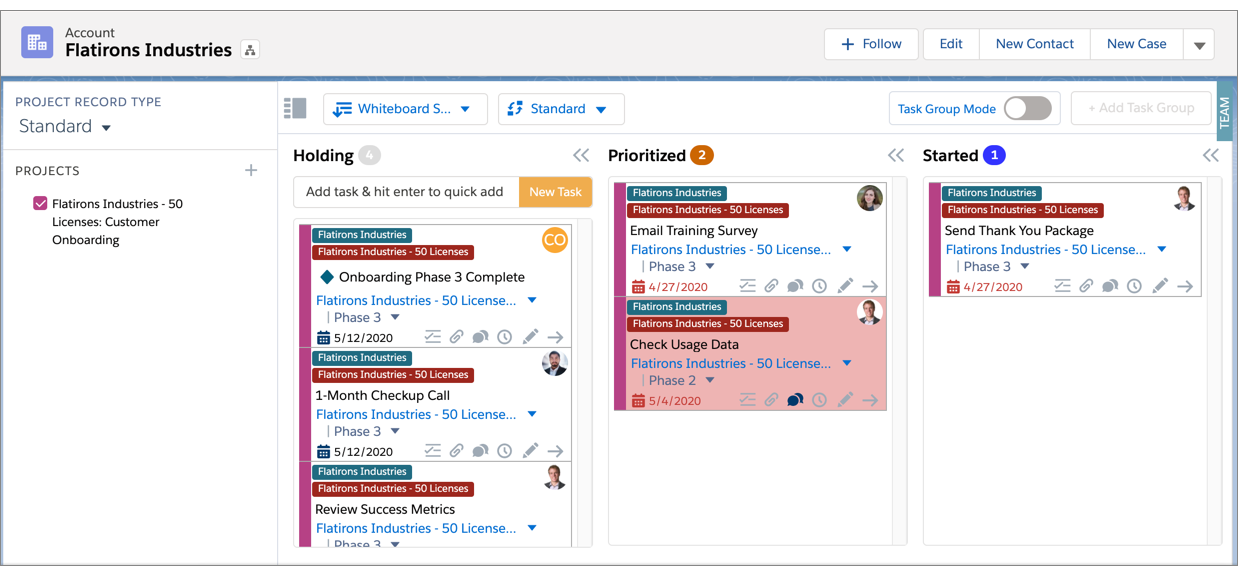Viewport: 1238px width, 576px height.
Task: Click the New Task button in the Holding column
Action: [556, 191]
